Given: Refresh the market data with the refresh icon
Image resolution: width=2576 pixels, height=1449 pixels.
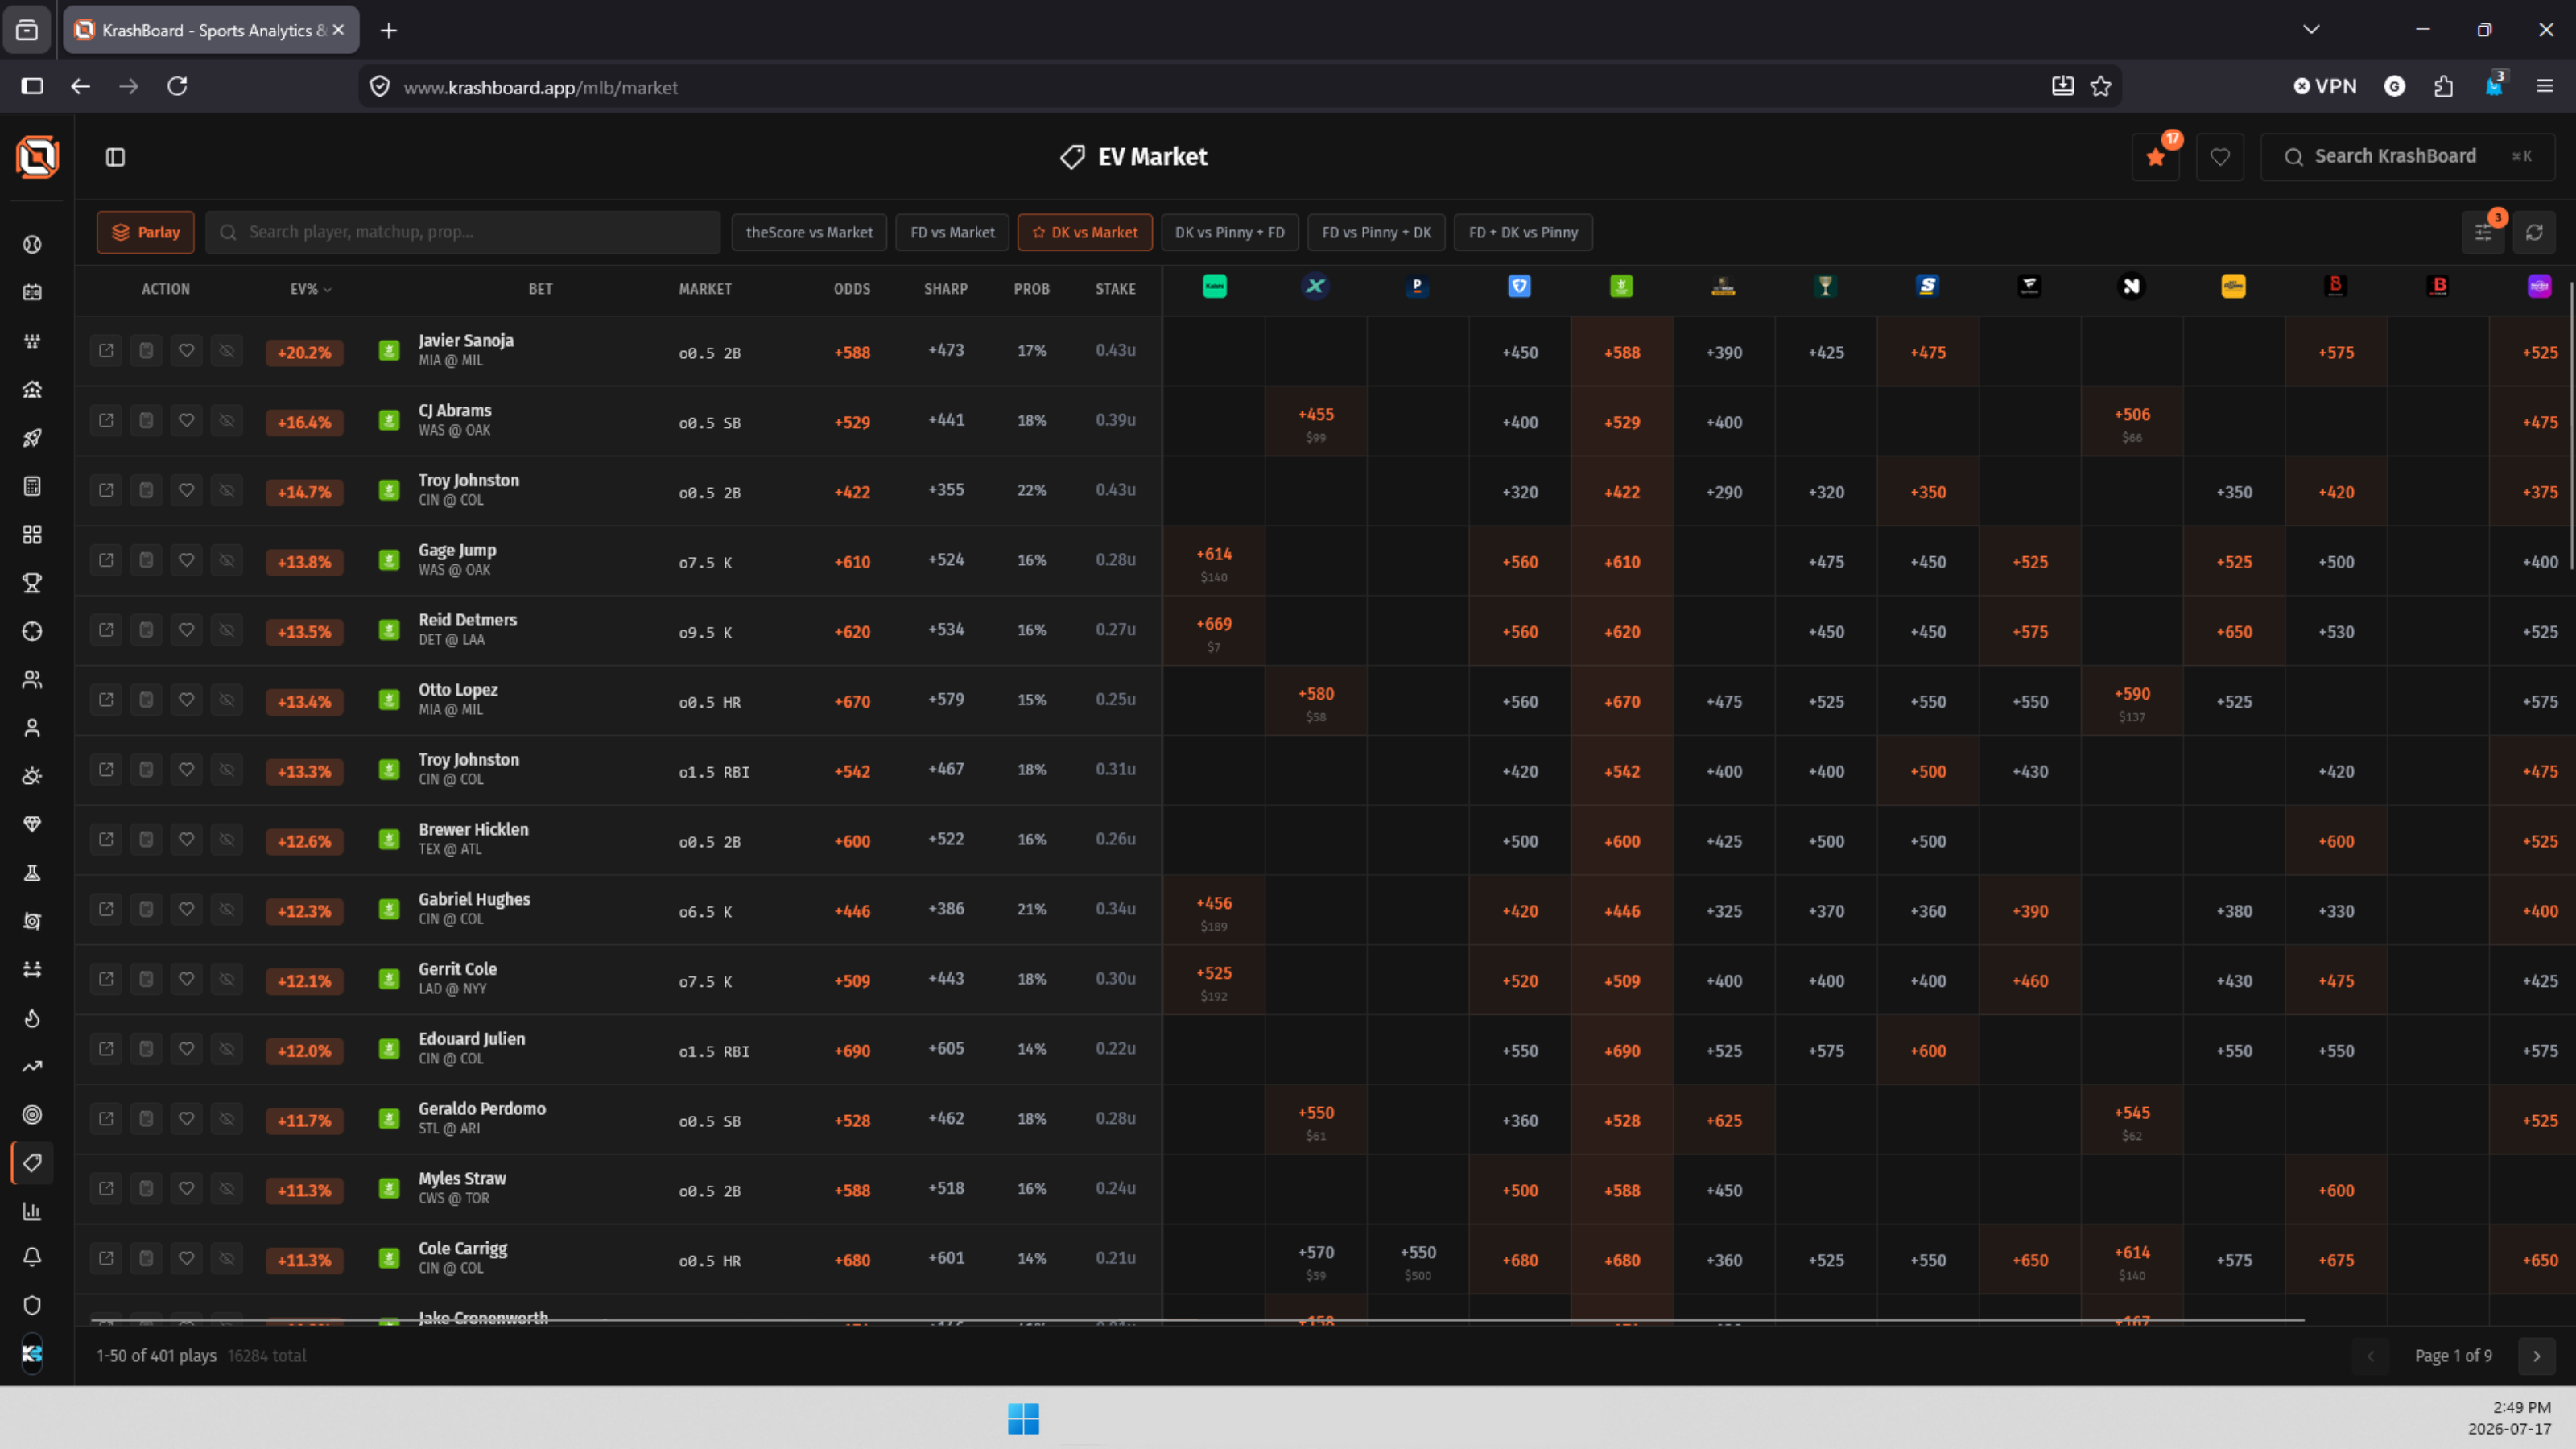Looking at the screenshot, I should 2534,232.
